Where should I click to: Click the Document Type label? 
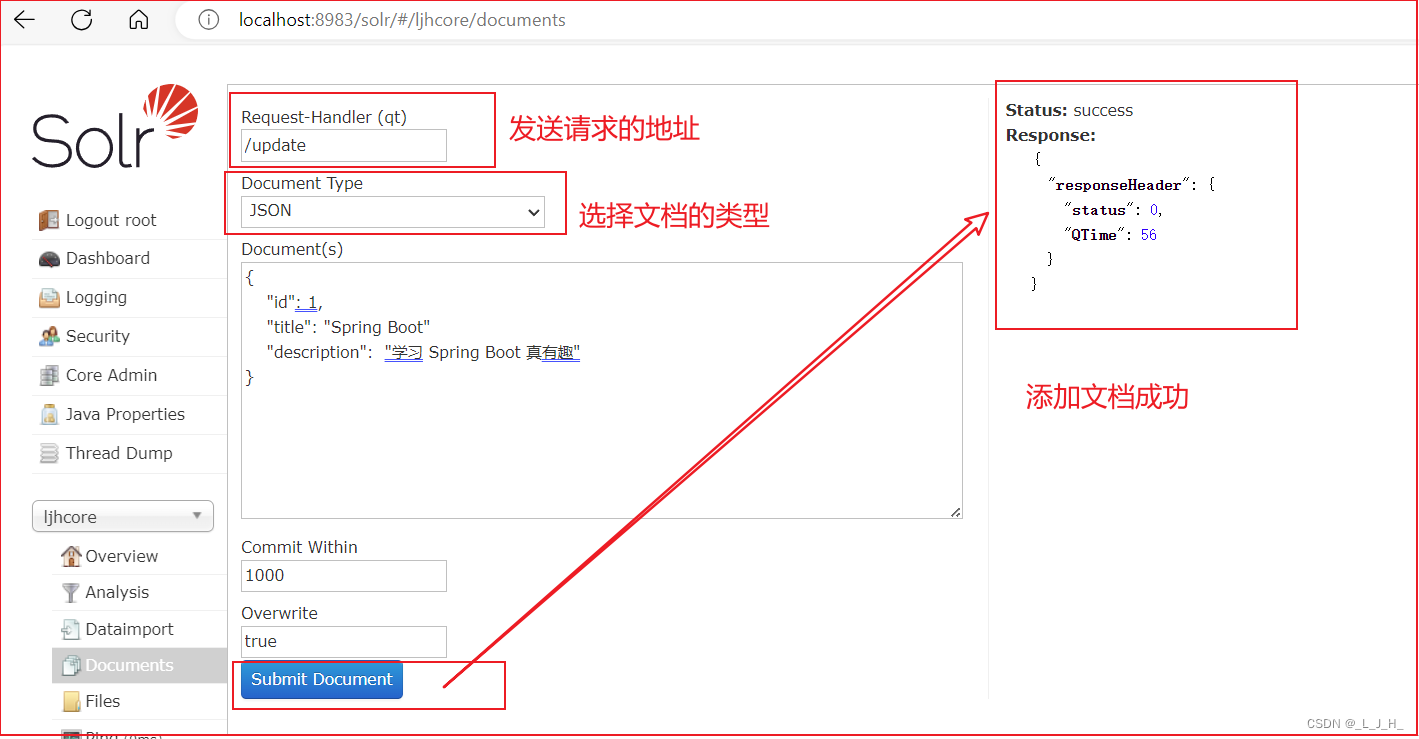coord(302,183)
